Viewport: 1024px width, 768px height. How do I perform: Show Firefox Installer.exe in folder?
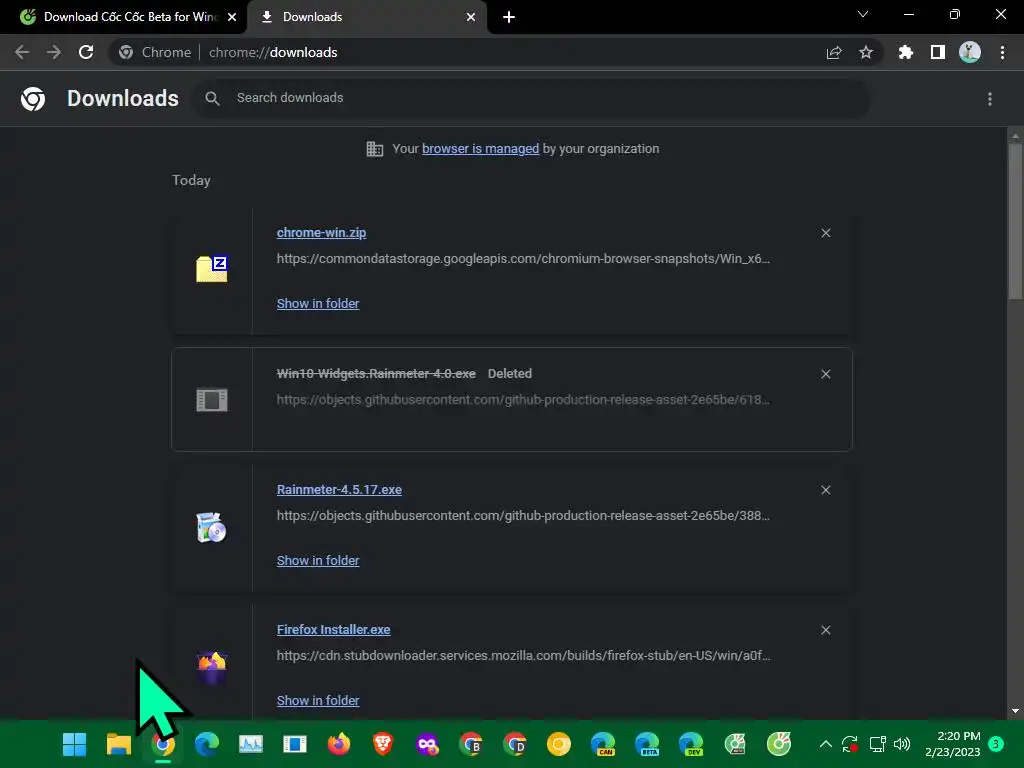pyautogui.click(x=318, y=701)
